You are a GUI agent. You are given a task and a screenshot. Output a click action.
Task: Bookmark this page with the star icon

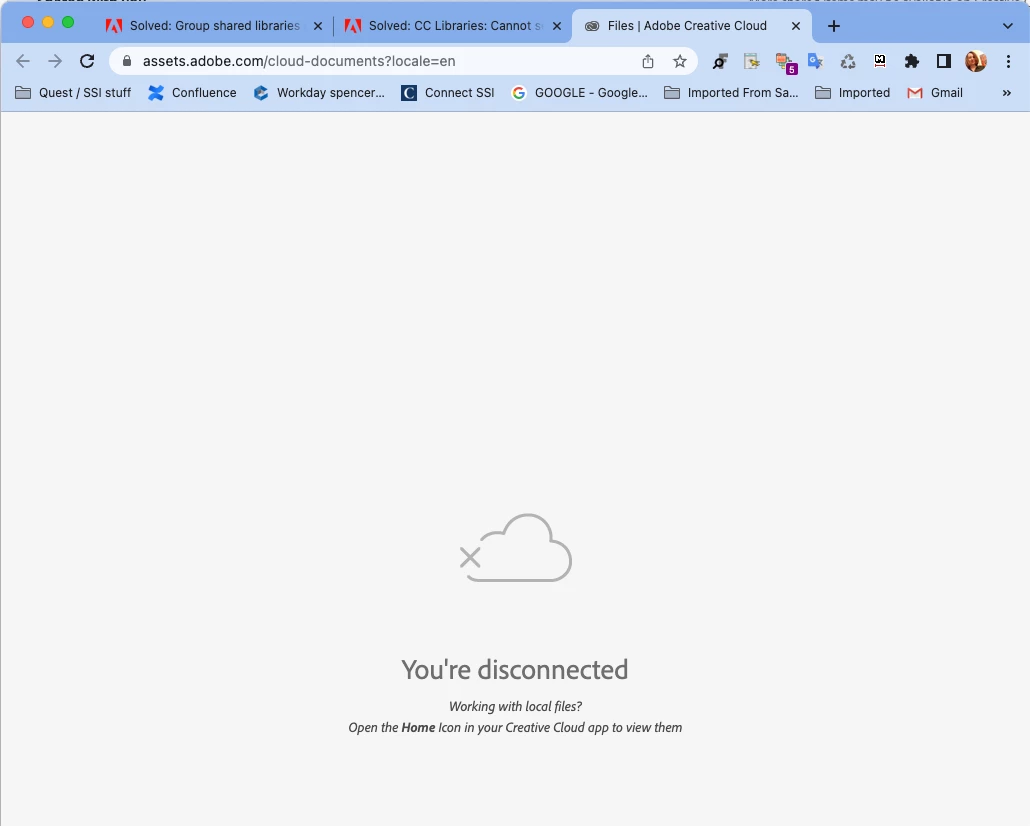tap(680, 61)
